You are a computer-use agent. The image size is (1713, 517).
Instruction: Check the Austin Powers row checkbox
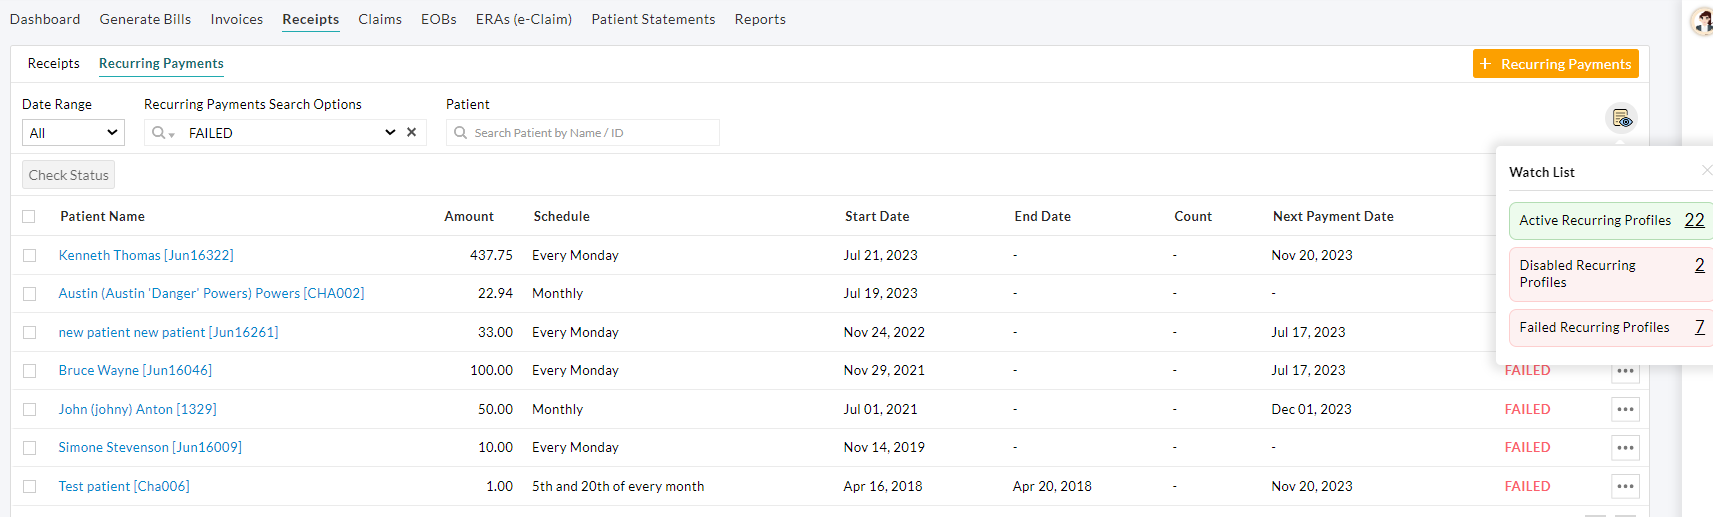29,294
